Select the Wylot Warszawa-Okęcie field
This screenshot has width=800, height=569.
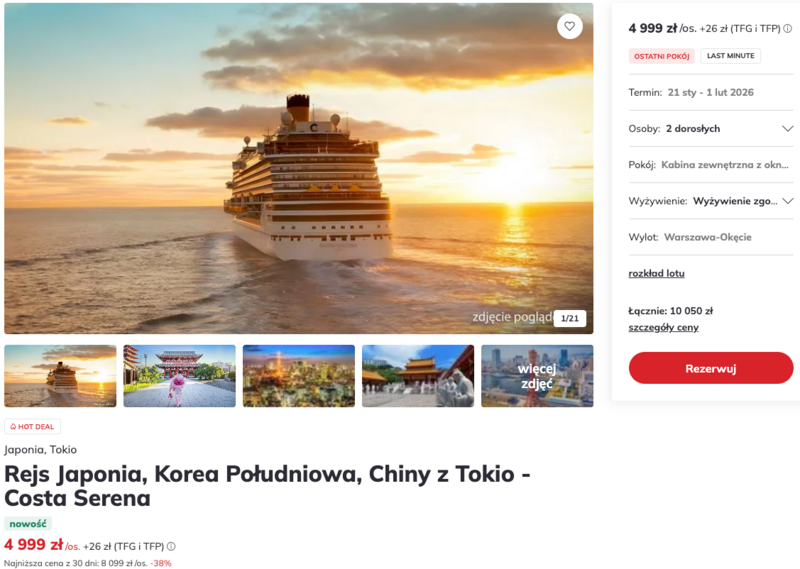pos(706,237)
